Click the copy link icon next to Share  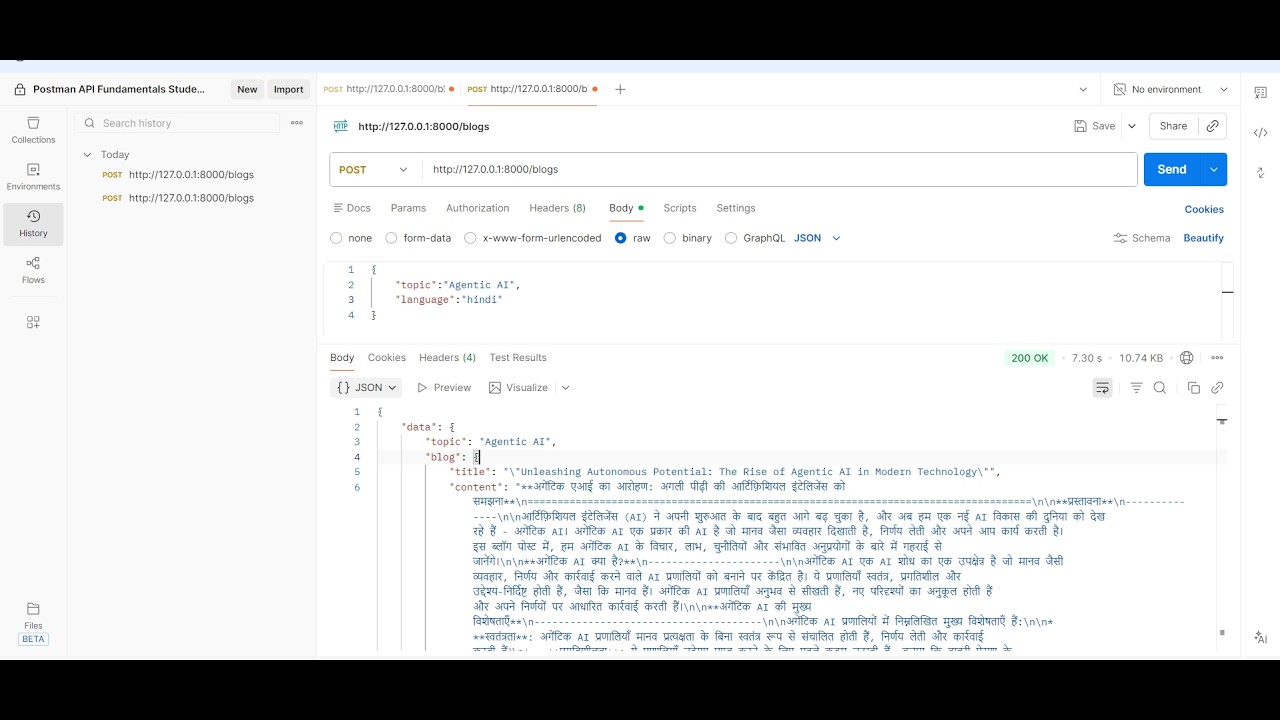pyautogui.click(x=1212, y=126)
